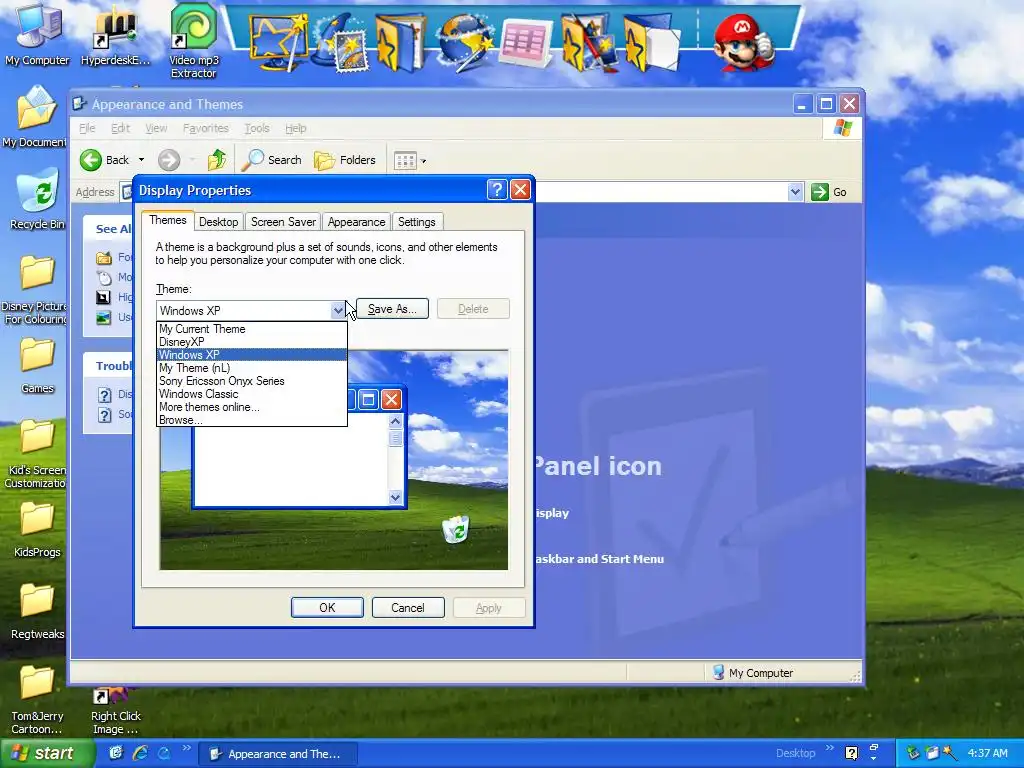
Task: Collapse the Theme combo box arrow
Action: point(338,310)
